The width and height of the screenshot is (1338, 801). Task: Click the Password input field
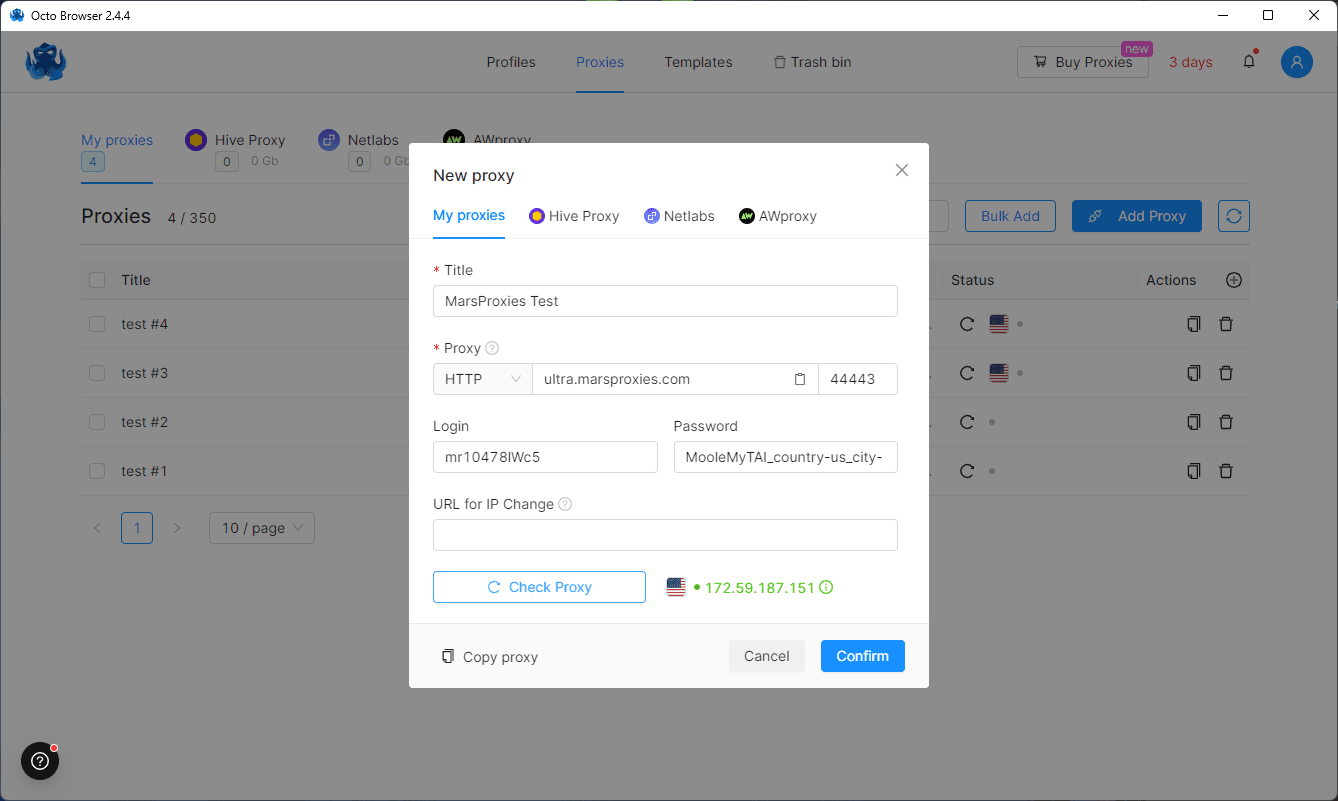pyautogui.click(x=786, y=457)
